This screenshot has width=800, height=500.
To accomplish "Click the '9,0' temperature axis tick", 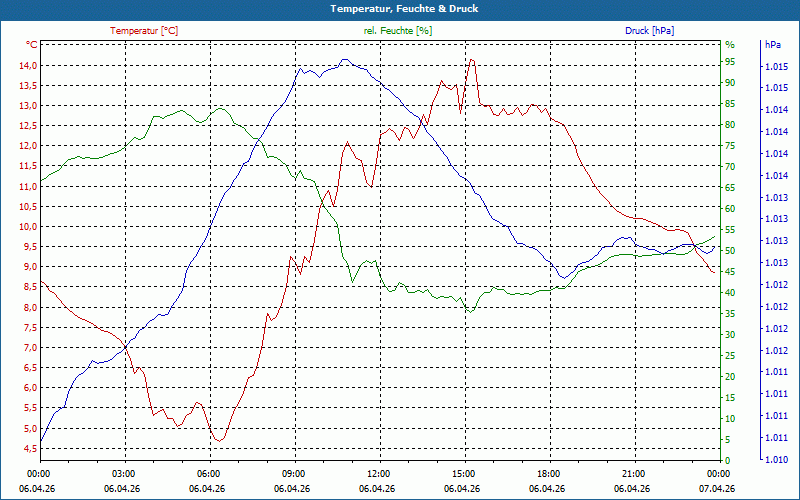I will click(x=31, y=267).
